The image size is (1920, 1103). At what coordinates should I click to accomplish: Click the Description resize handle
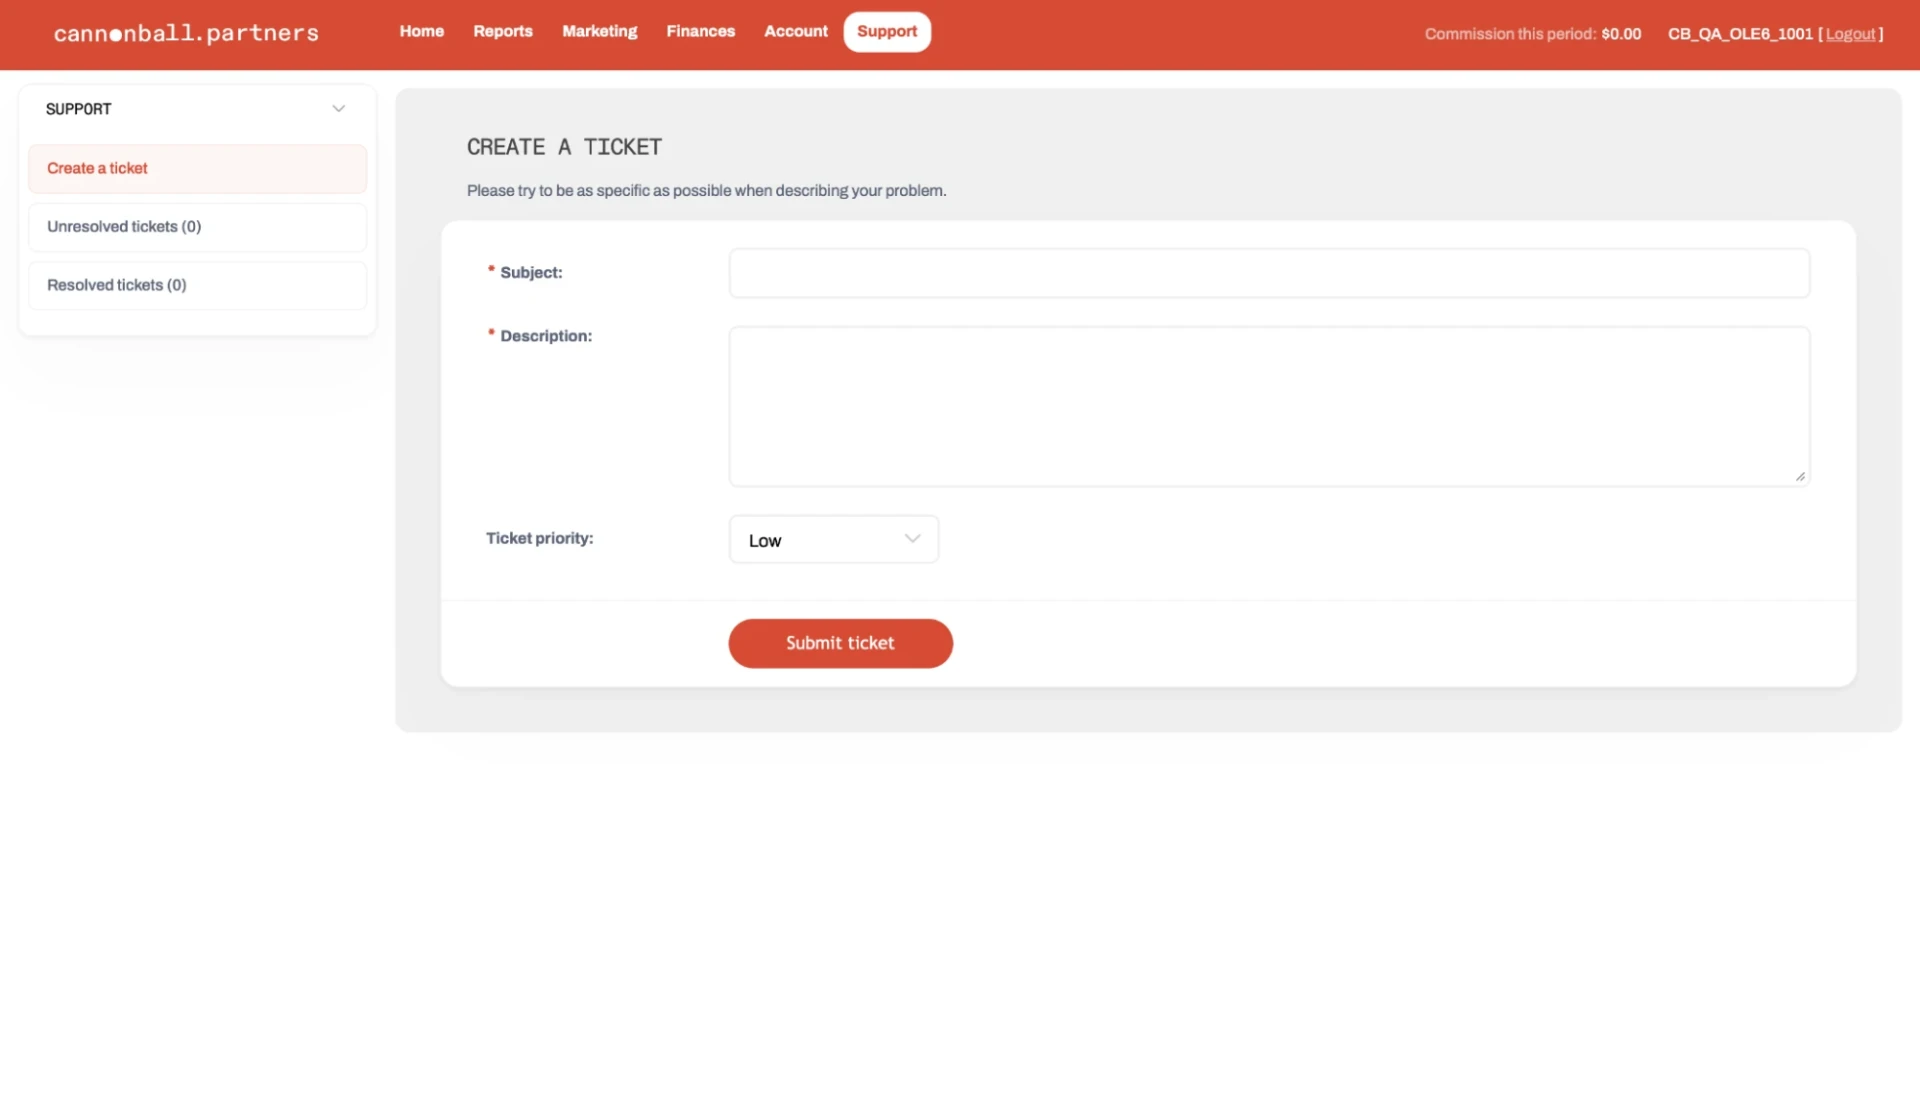tap(1800, 477)
